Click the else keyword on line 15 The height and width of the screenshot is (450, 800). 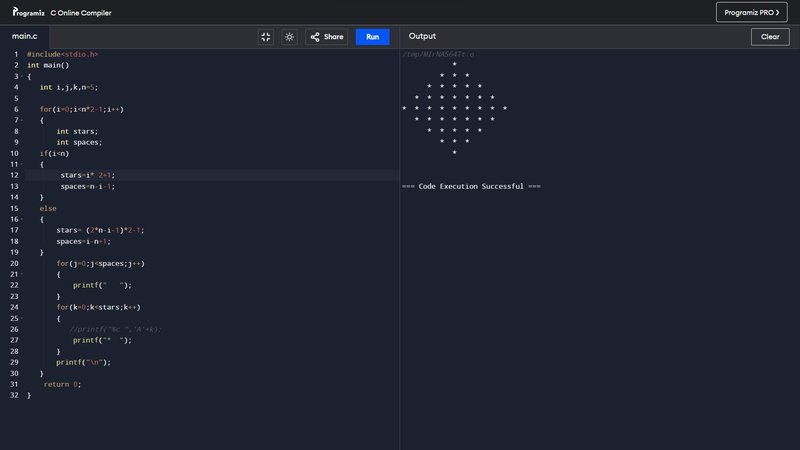[x=48, y=208]
